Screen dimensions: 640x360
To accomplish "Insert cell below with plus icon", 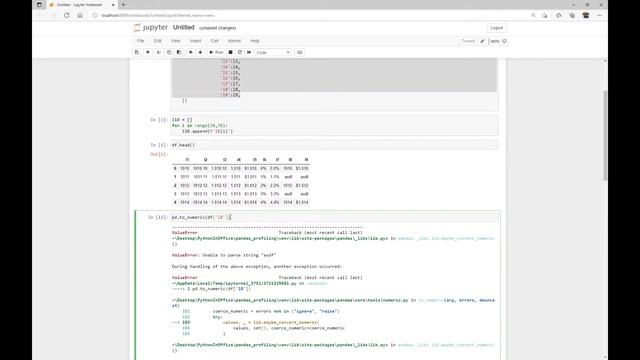I will (148, 52).
